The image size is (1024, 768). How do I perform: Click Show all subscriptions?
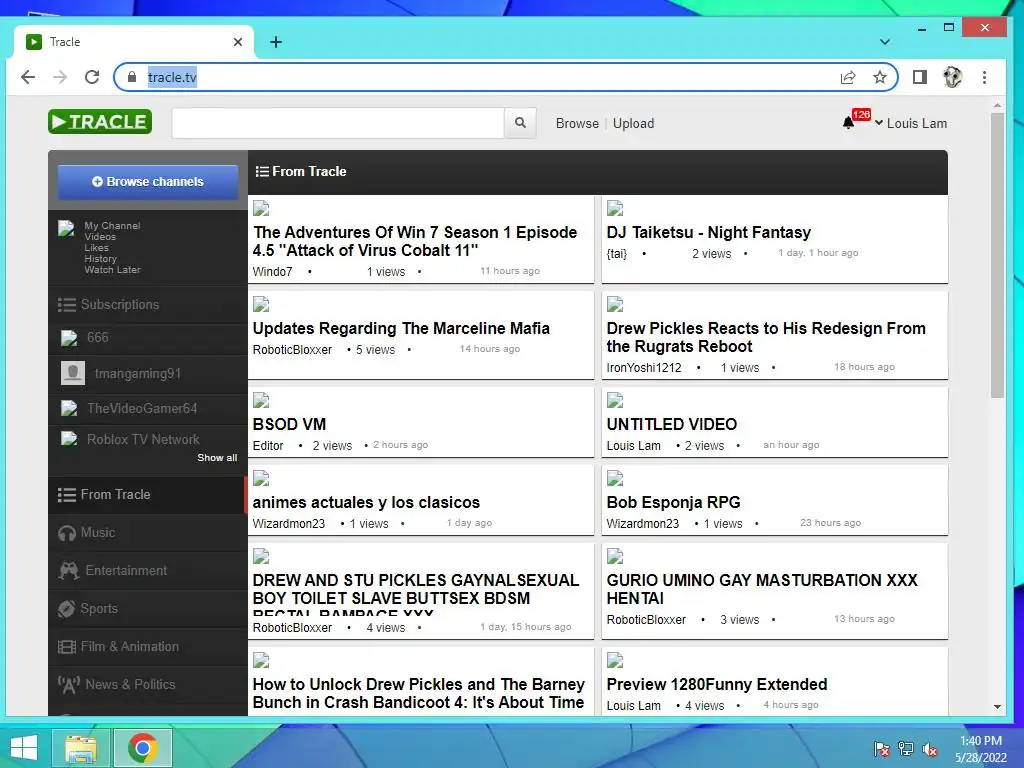click(x=217, y=458)
